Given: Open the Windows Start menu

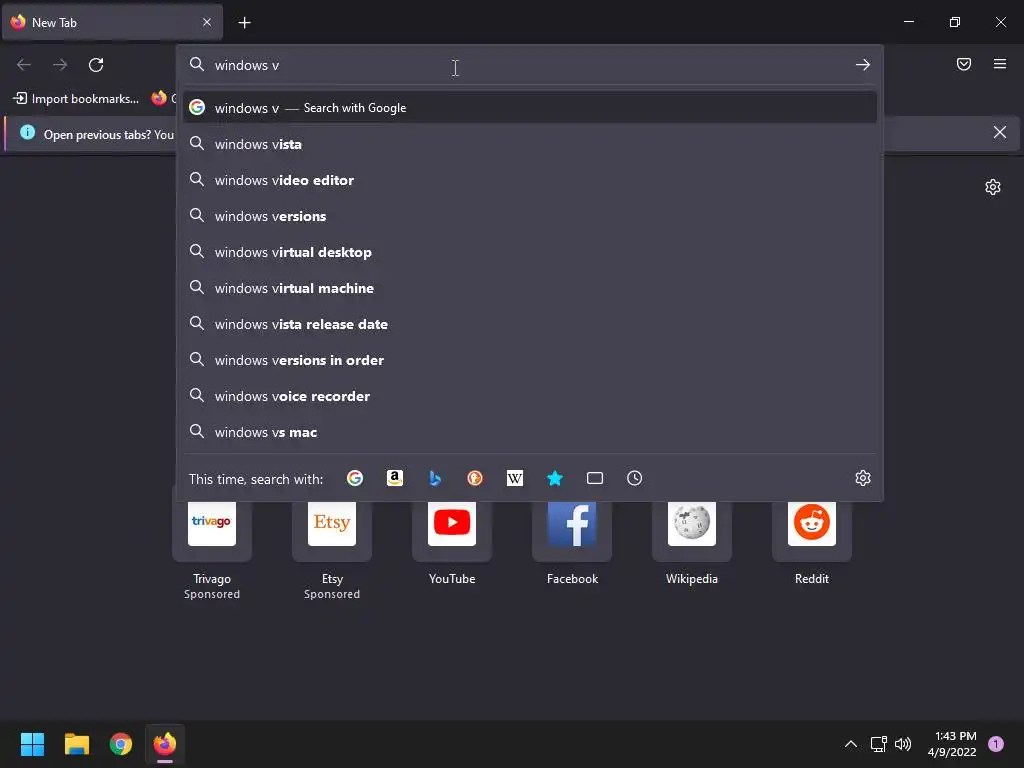Looking at the screenshot, I should 32,744.
